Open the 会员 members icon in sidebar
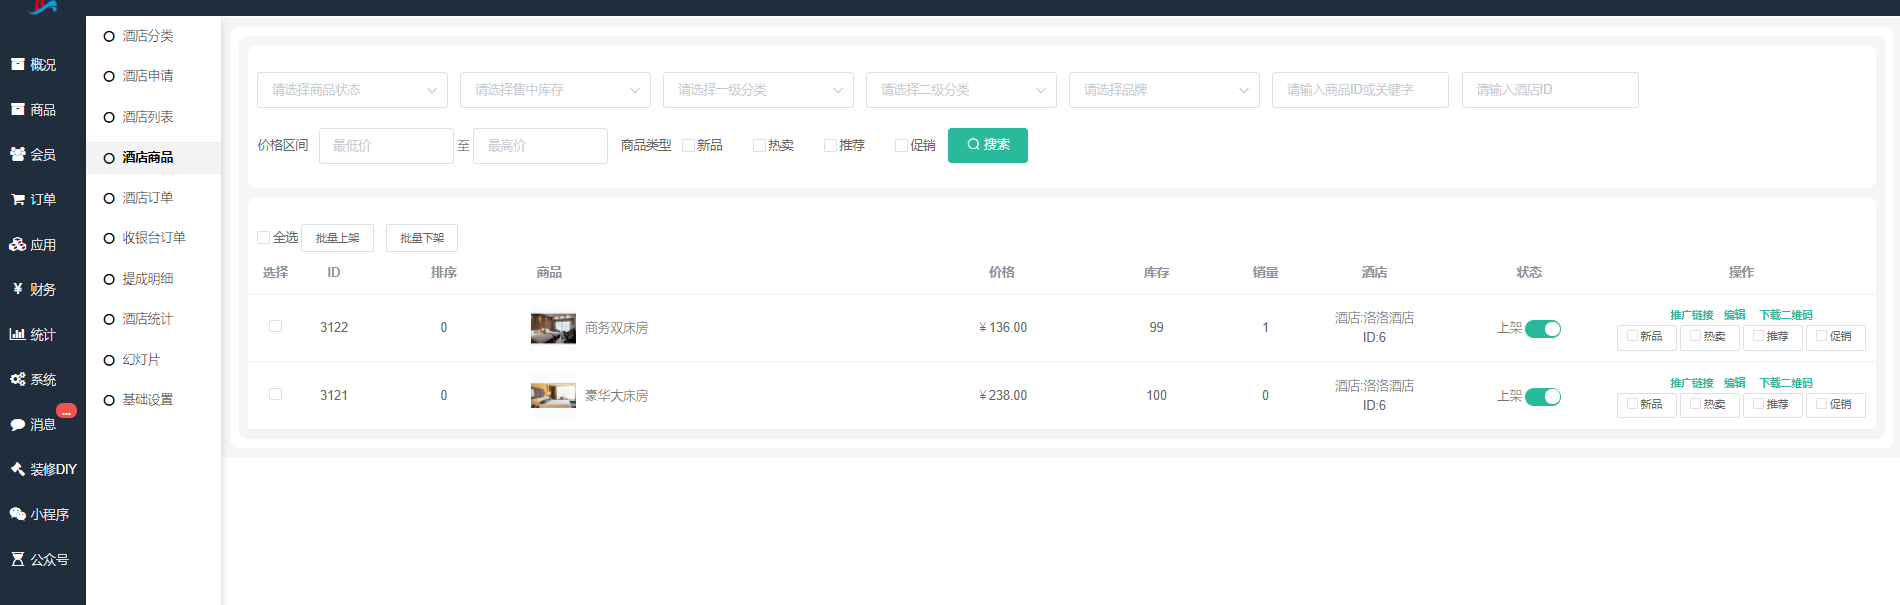Image resolution: width=1900 pixels, height=605 pixels. coord(17,154)
